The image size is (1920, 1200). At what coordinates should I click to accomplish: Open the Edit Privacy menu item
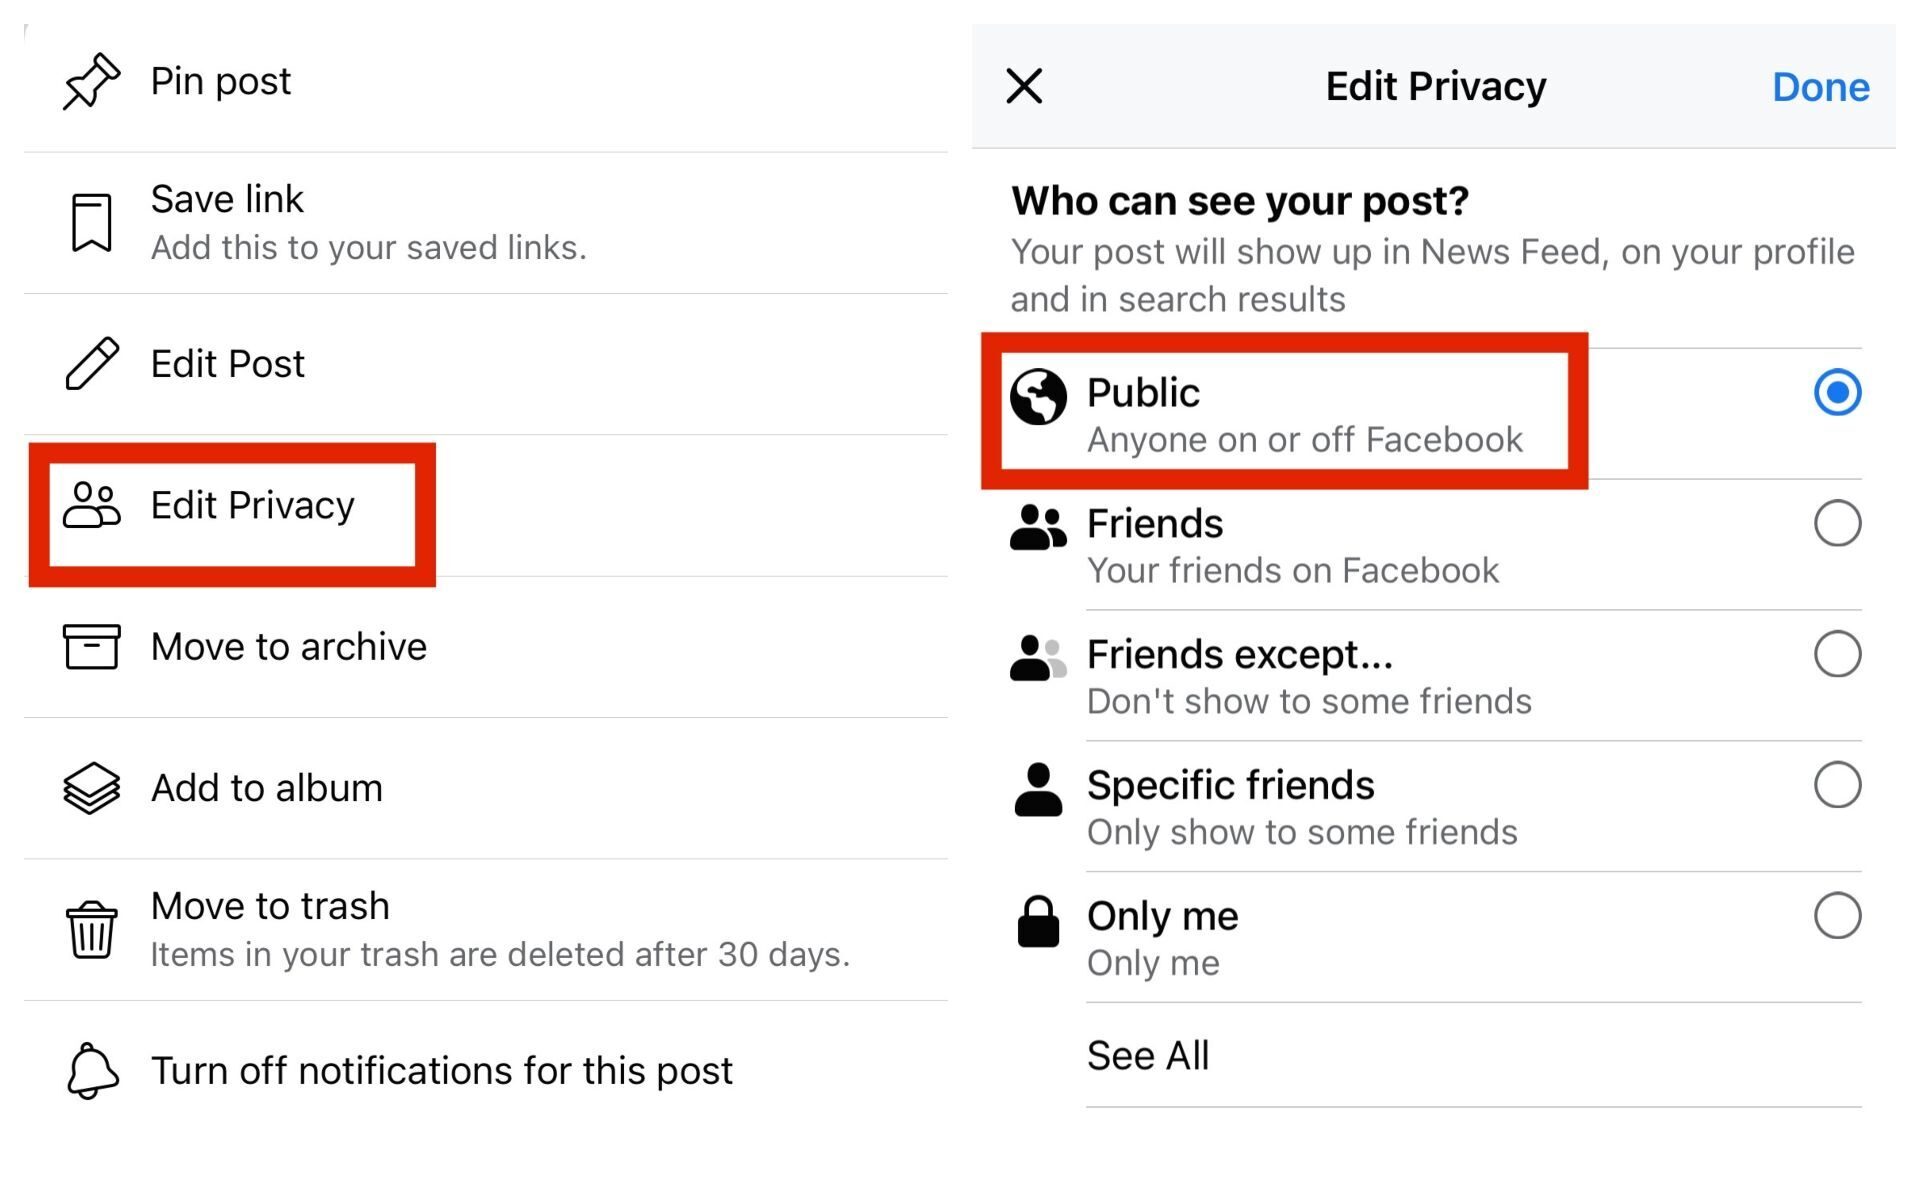coord(252,506)
